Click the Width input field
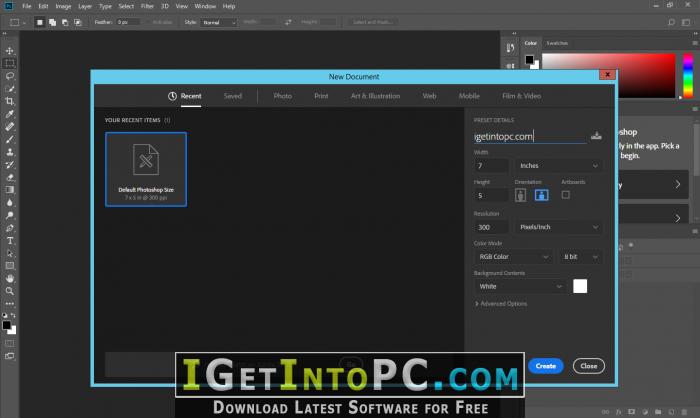700x418 pixels. click(491, 166)
